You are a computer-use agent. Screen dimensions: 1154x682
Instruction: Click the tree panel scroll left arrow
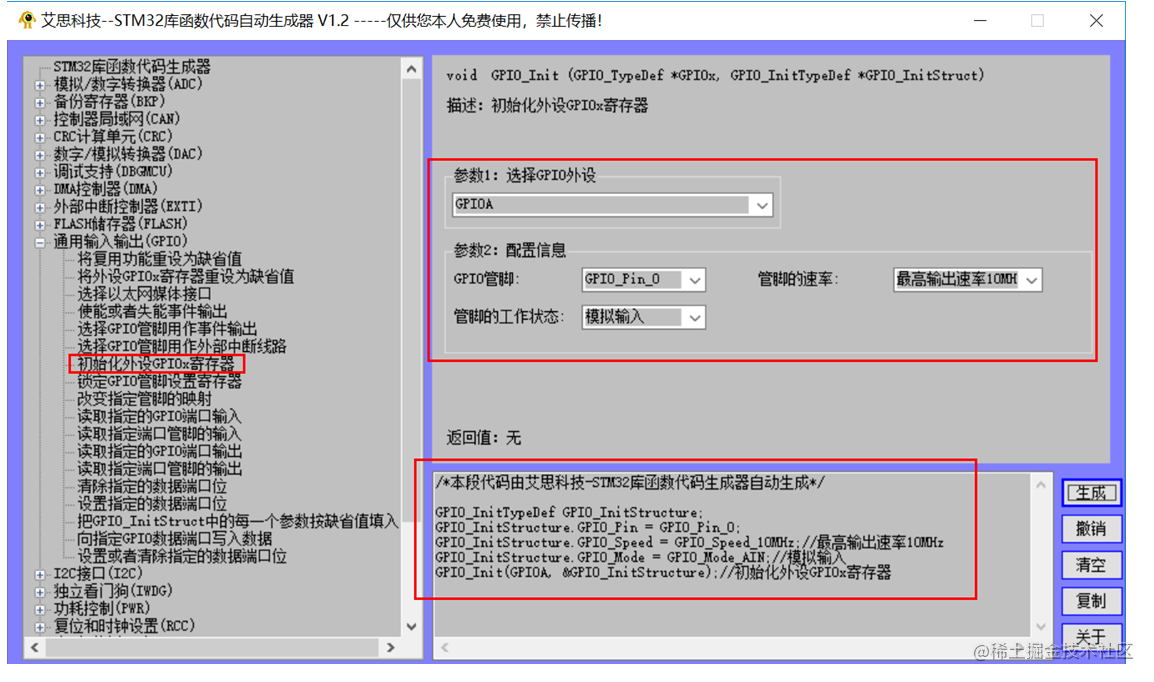point(34,647)
